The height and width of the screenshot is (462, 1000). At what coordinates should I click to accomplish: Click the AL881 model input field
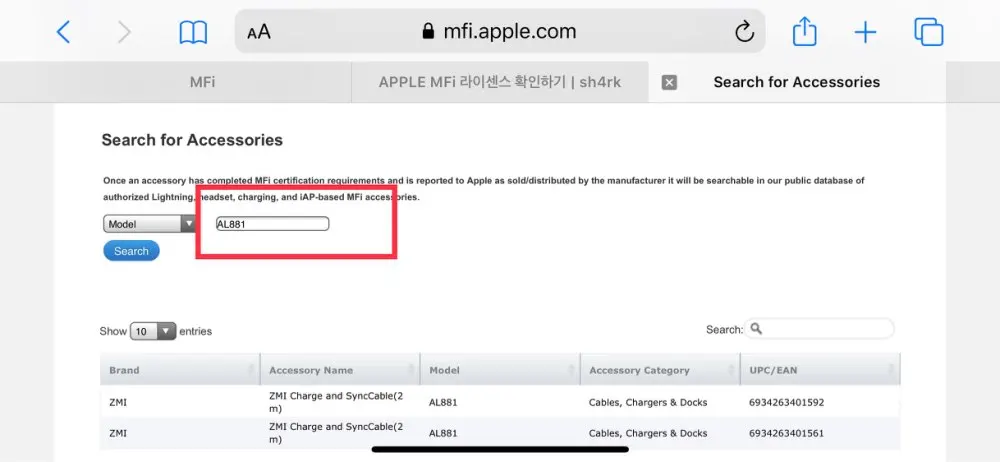point(272,224)
